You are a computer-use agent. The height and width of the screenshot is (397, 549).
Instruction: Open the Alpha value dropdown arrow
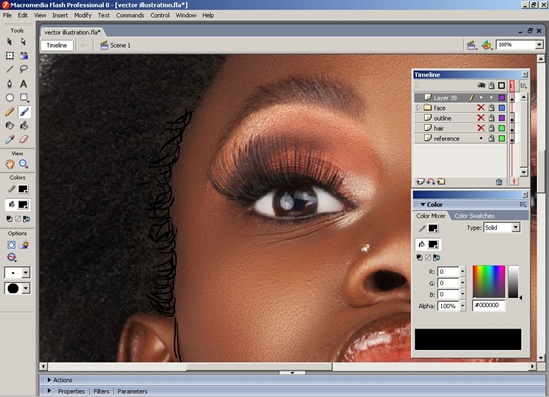(463, 306)
